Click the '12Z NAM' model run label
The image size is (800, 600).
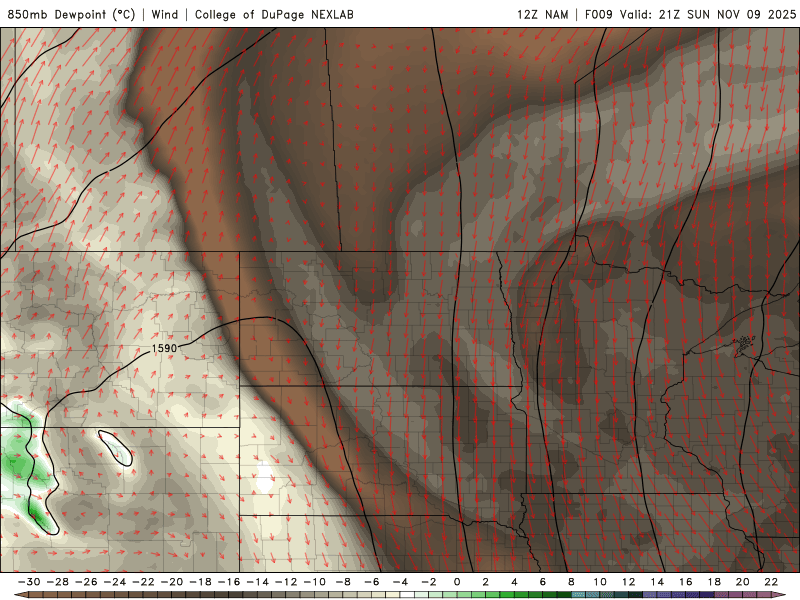542,14
